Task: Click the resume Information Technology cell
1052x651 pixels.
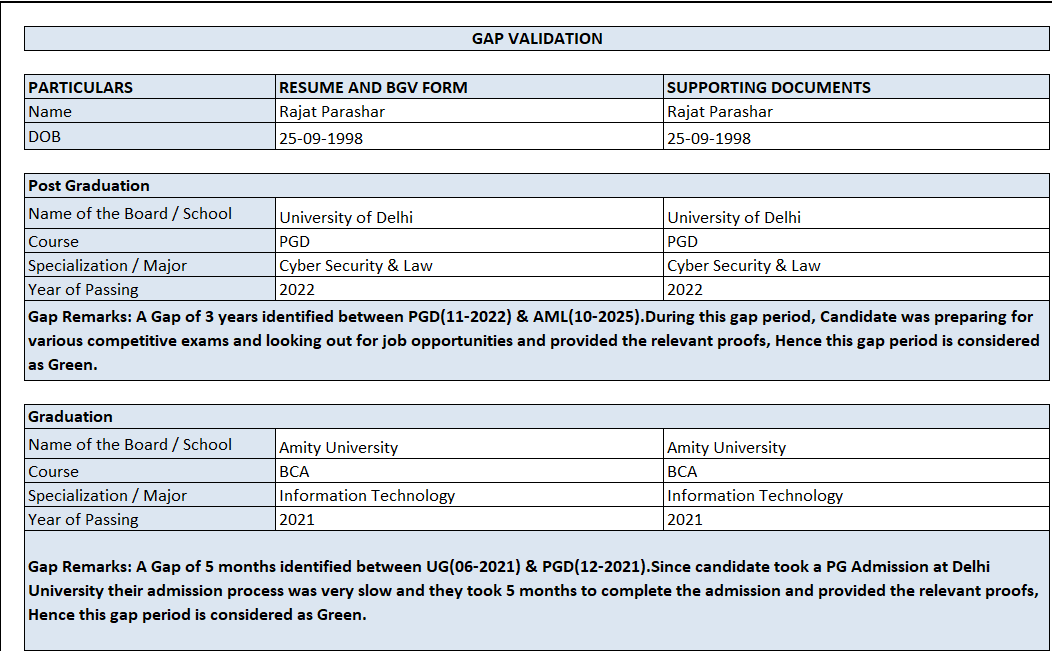Action: 469,495
